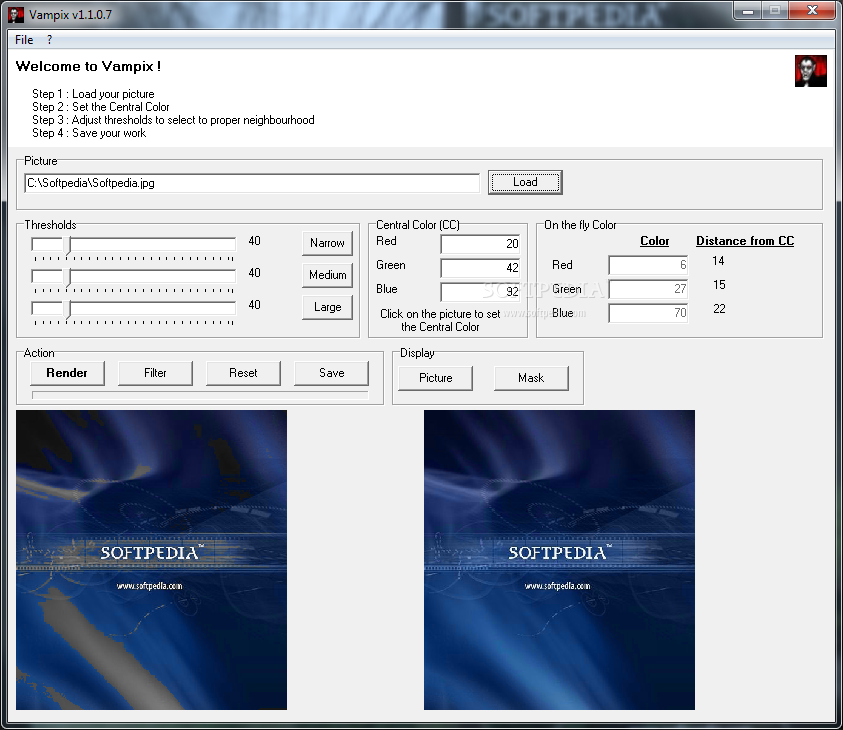This screenshot has width=843, height=730.
Task: Click the Central Color Red field
Action: [480, 244]
